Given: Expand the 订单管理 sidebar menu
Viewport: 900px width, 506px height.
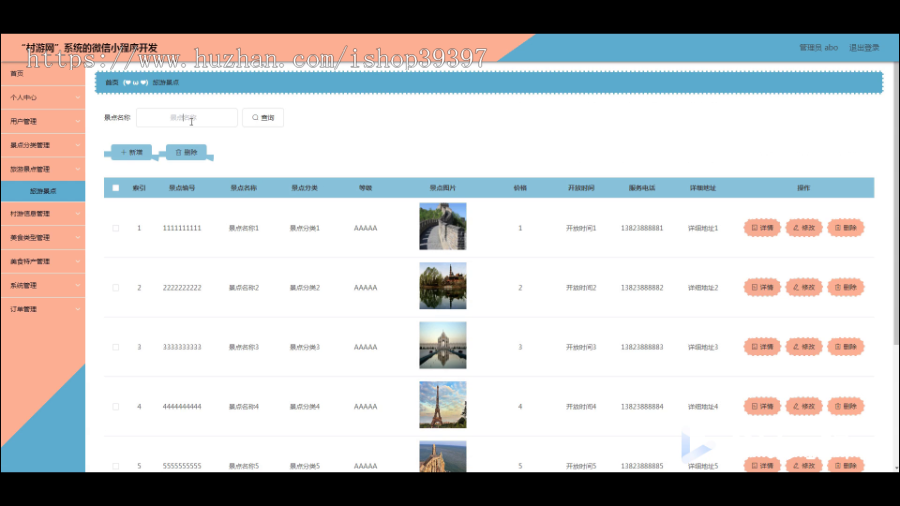Looking at the screenshot, I should coord(43,309).
